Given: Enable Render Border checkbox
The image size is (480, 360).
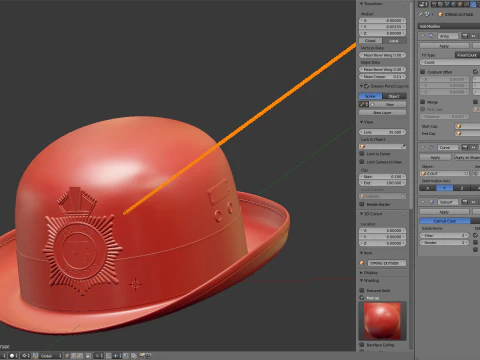Looking at the screenshot, I should (362, 204).
